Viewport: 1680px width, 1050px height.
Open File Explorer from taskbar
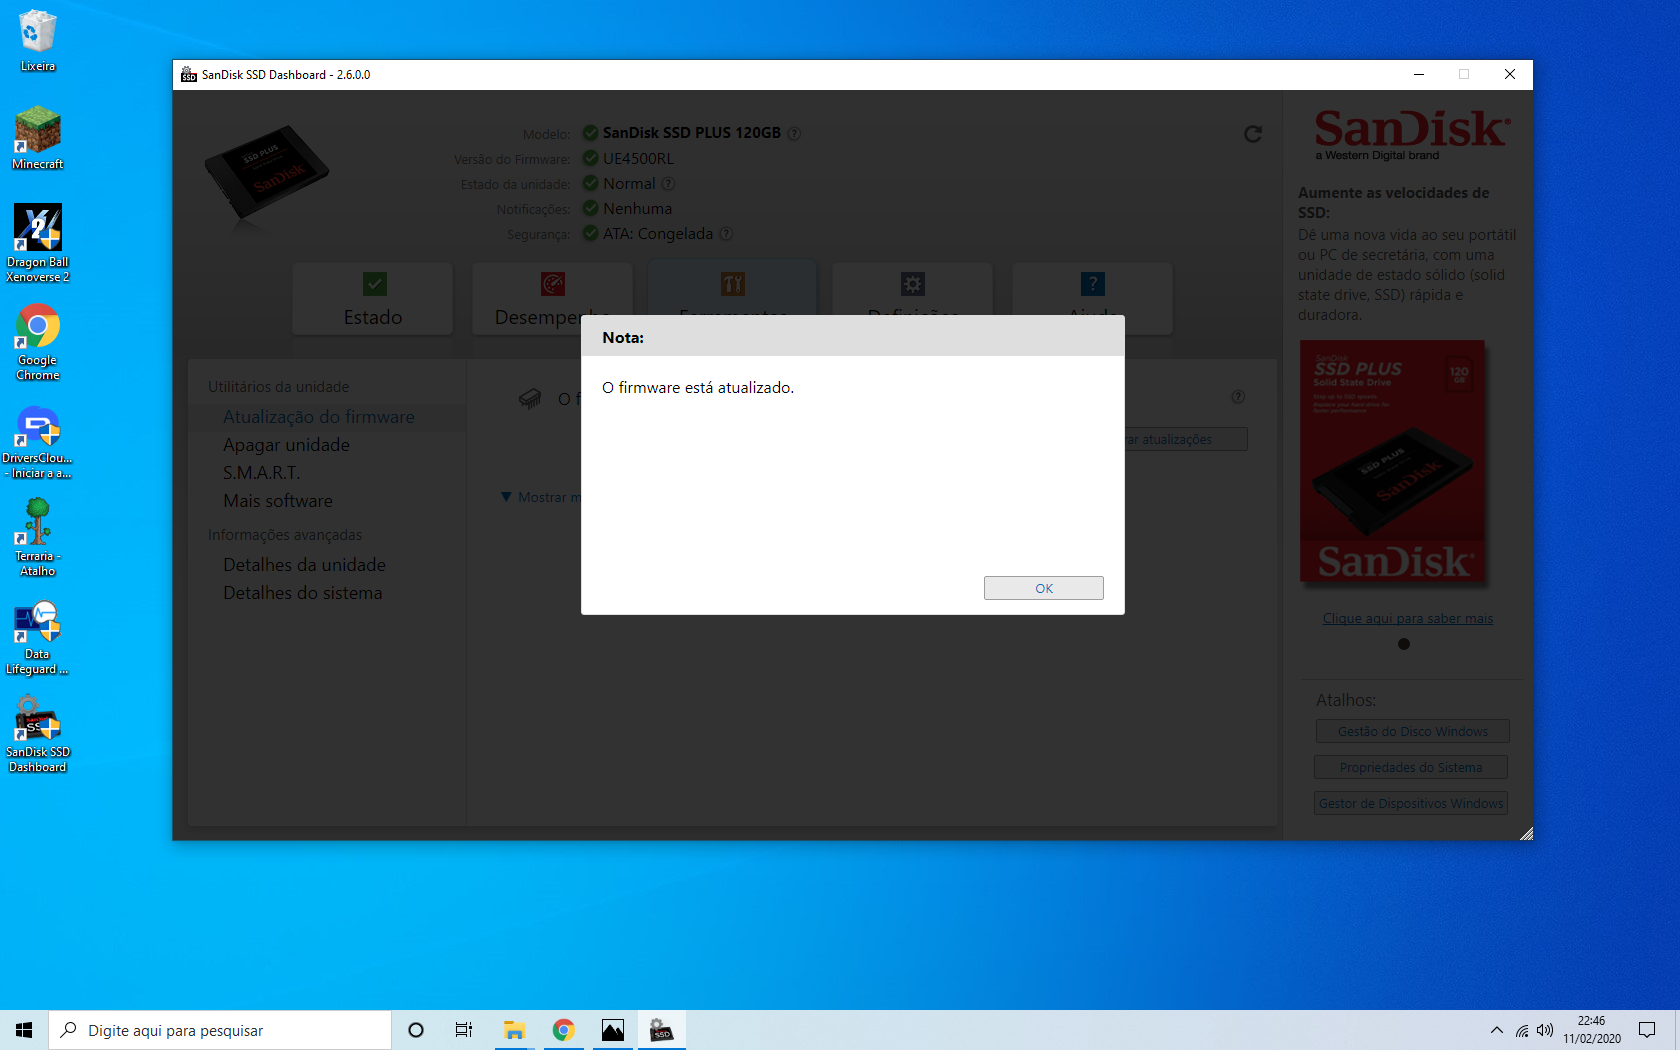(x=514, y=1030)
